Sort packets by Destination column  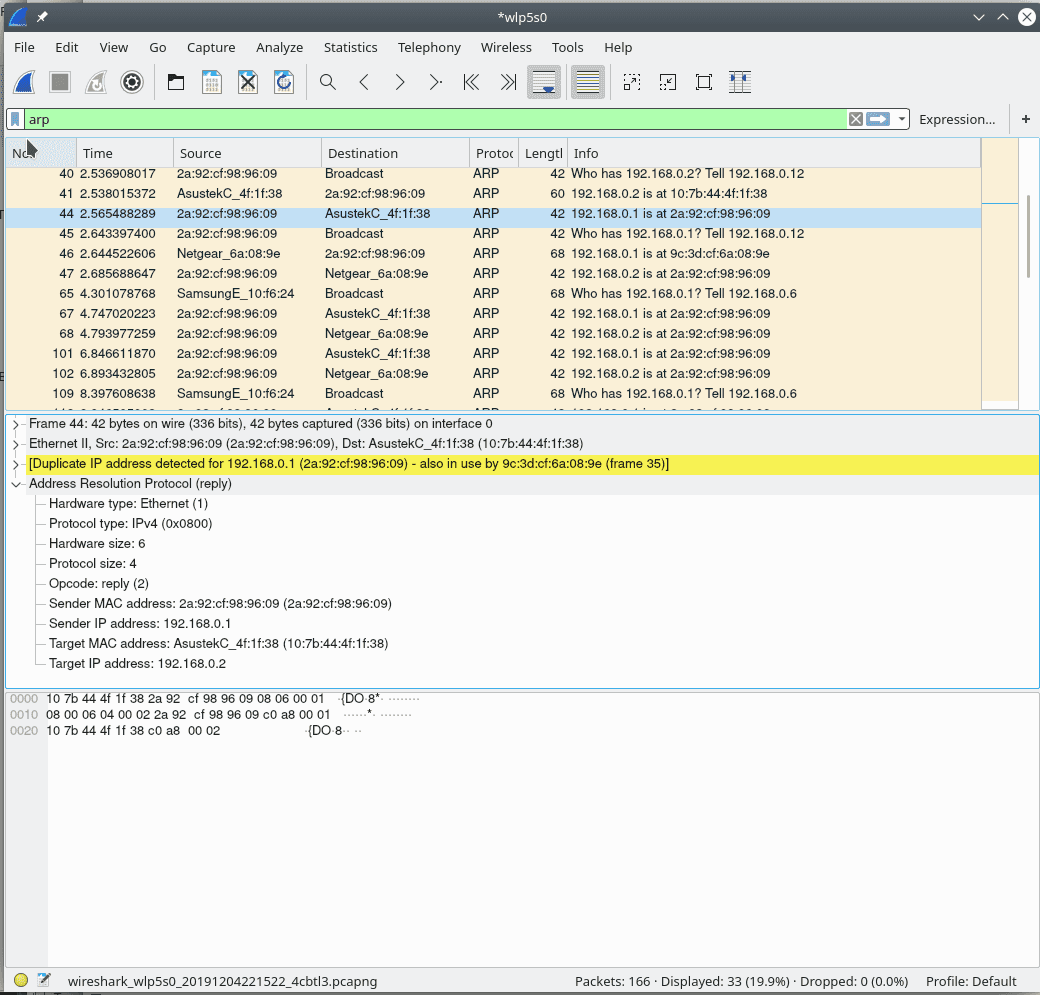(396, 153)
